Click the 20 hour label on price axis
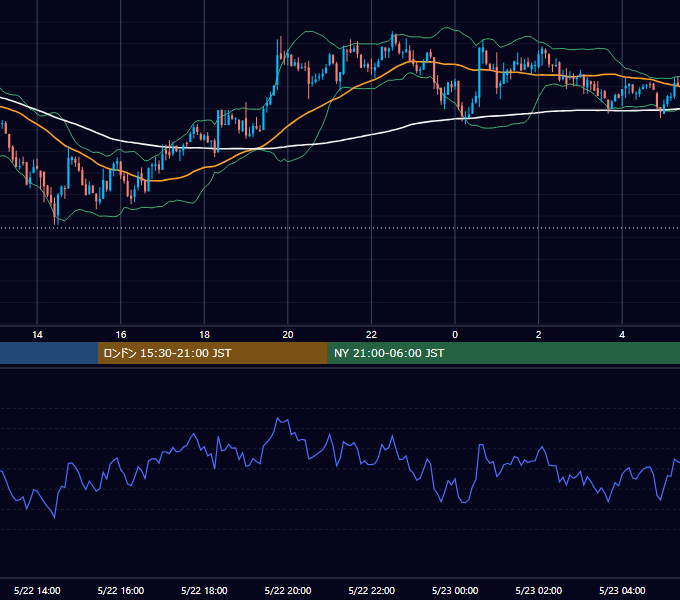The width and height of the screenshot is (680, 600). click(x=288, y=335)
